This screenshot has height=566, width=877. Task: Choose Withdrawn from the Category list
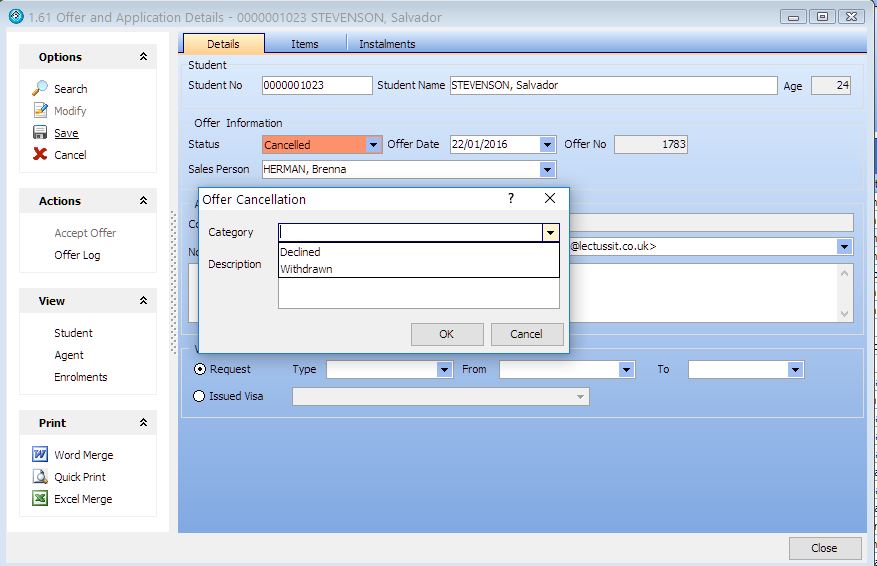(306, 269)
